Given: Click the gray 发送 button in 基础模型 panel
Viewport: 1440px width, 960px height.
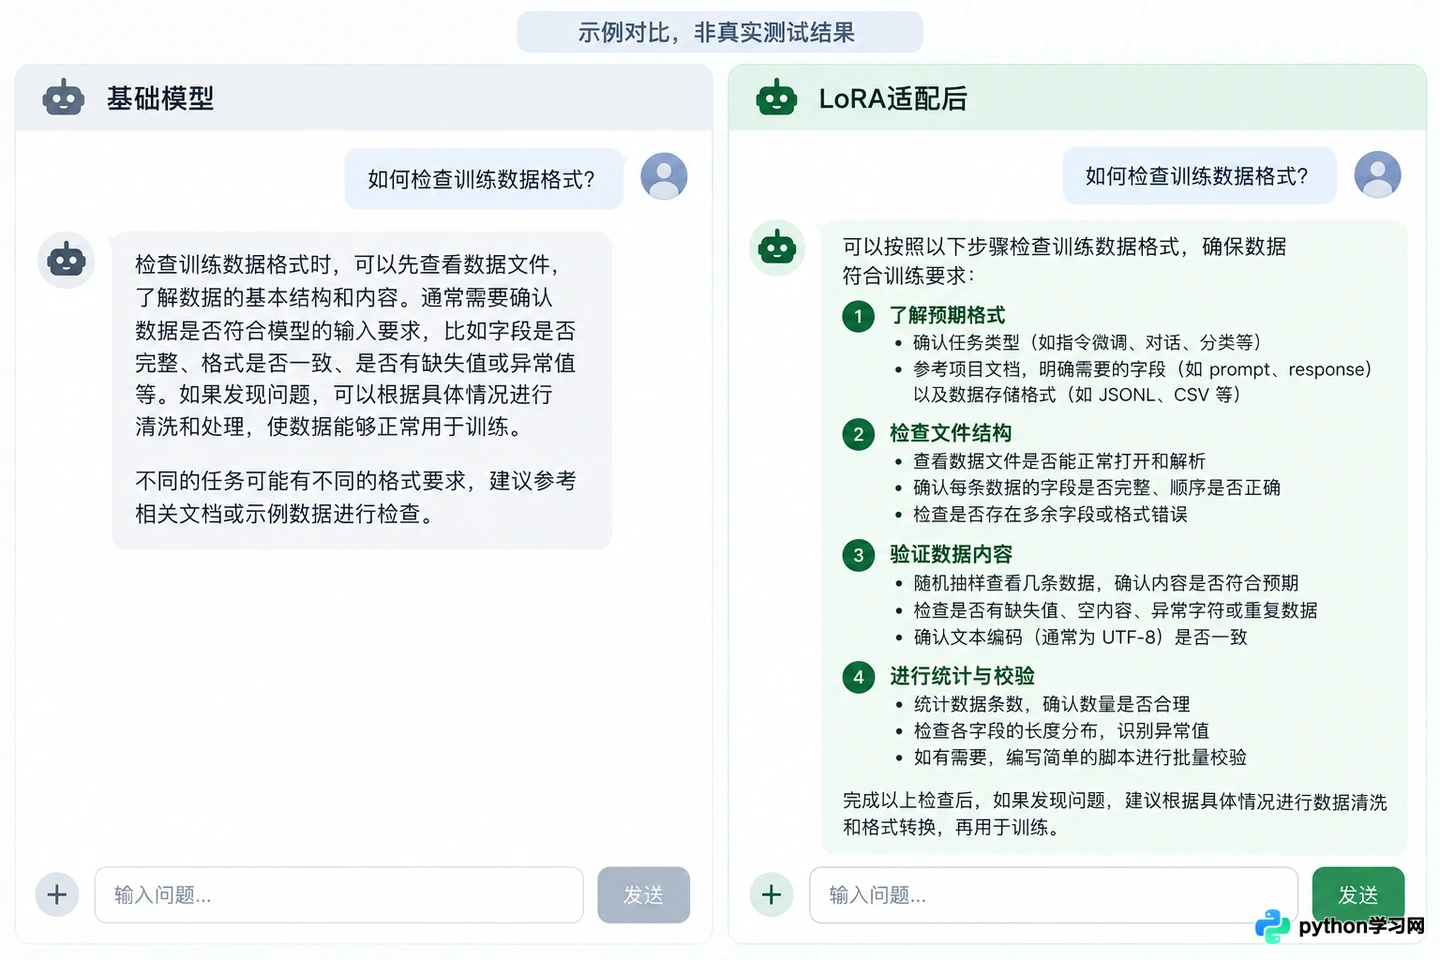Looking at the screenshot, I should (644, 894).
